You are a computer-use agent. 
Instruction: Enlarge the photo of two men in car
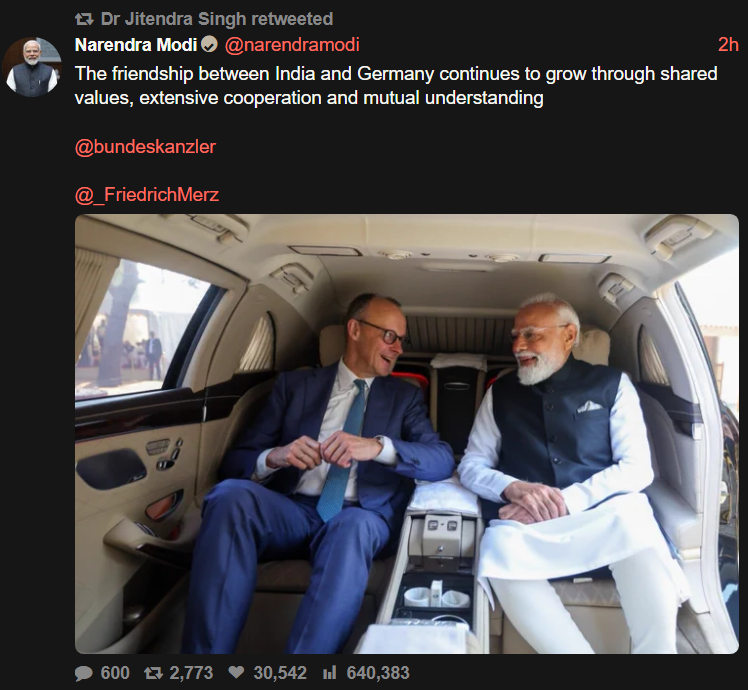click(x=406, y=434)
